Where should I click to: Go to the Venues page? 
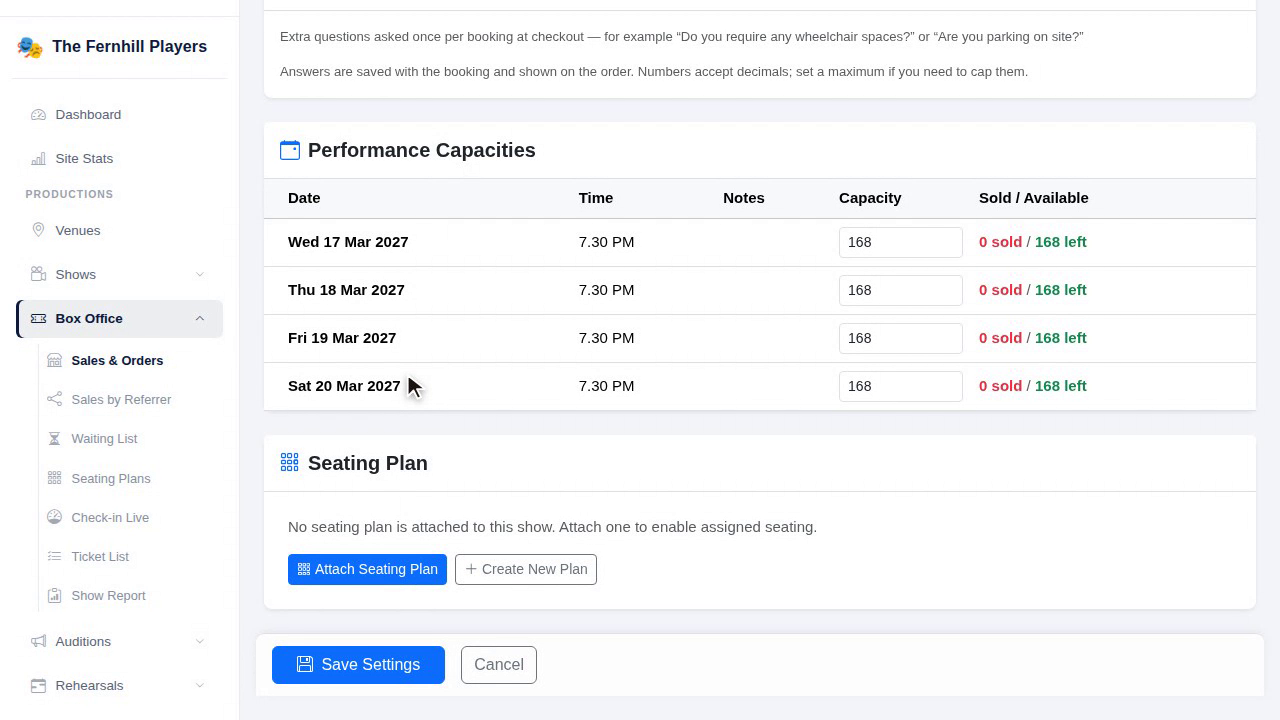(x=119, y=230)
